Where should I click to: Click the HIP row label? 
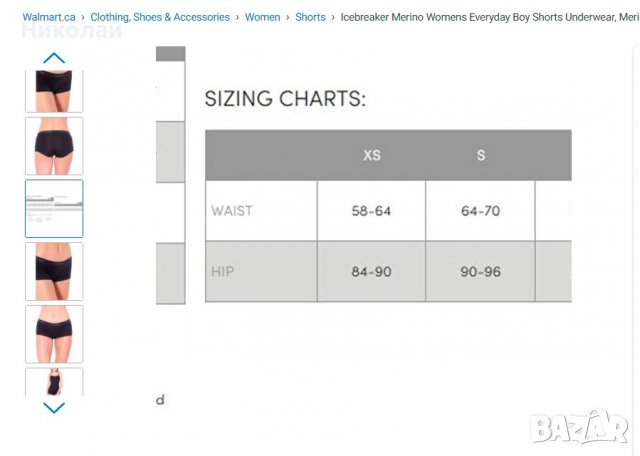[x=223, y=271]
